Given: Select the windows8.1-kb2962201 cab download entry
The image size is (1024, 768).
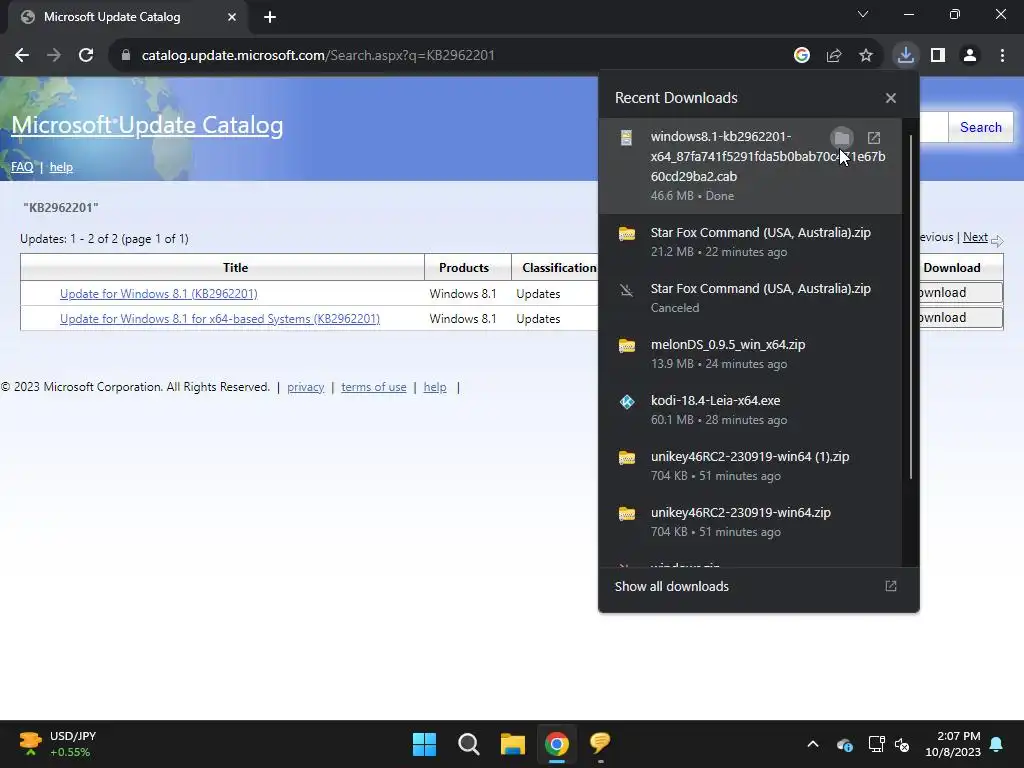Looking at the screenshot, I should point(750,166).
